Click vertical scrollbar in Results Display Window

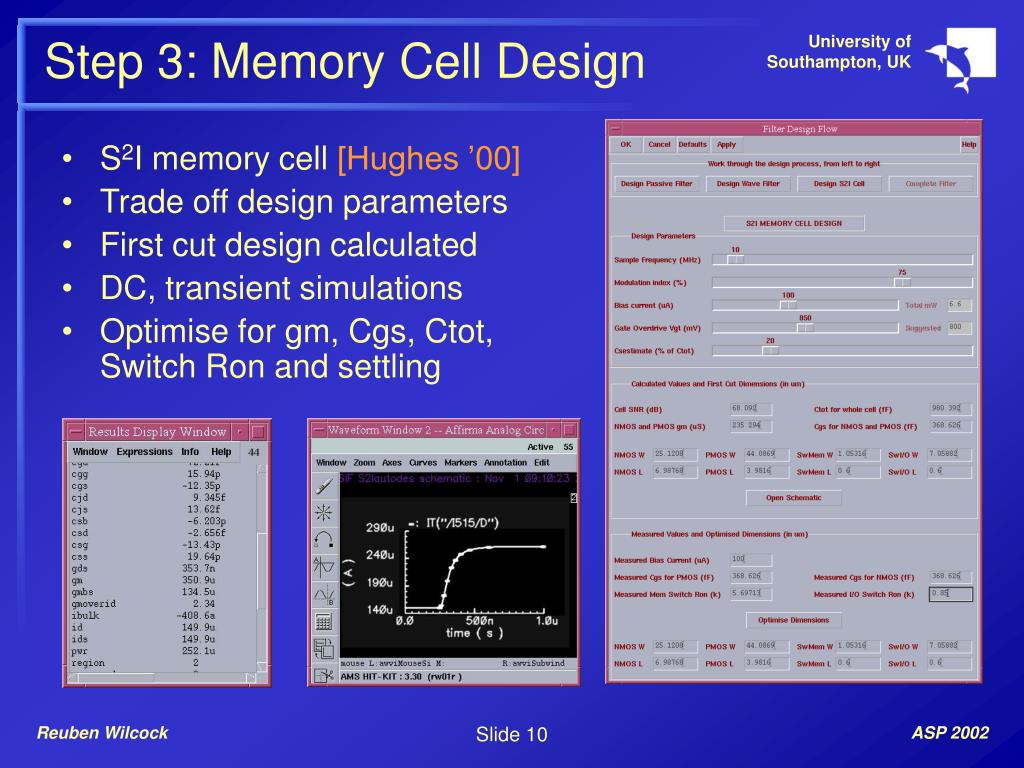[x=262, y=567]
